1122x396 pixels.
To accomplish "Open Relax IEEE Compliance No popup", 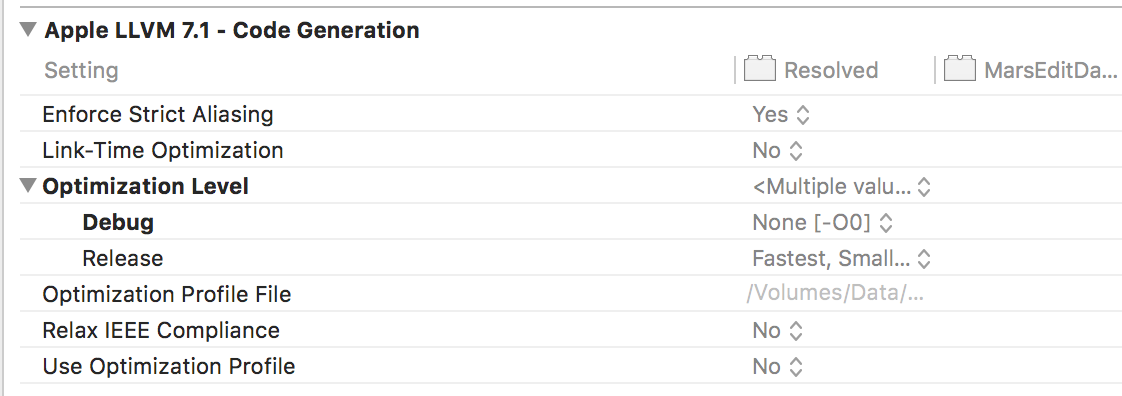I will (x=778, y=330).
